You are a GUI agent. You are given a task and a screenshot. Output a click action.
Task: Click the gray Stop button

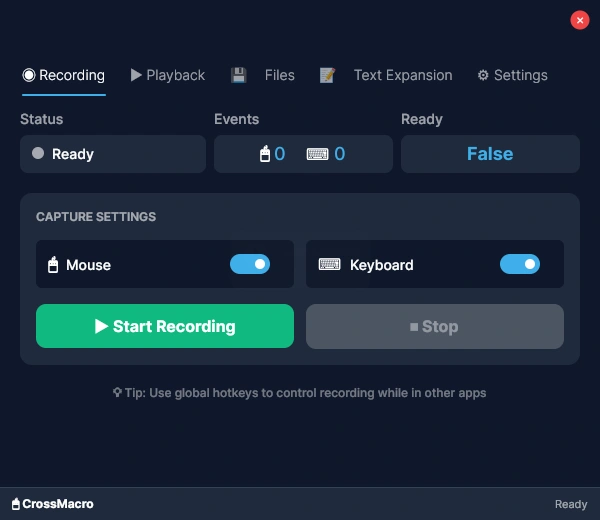[x=434, y=326]
